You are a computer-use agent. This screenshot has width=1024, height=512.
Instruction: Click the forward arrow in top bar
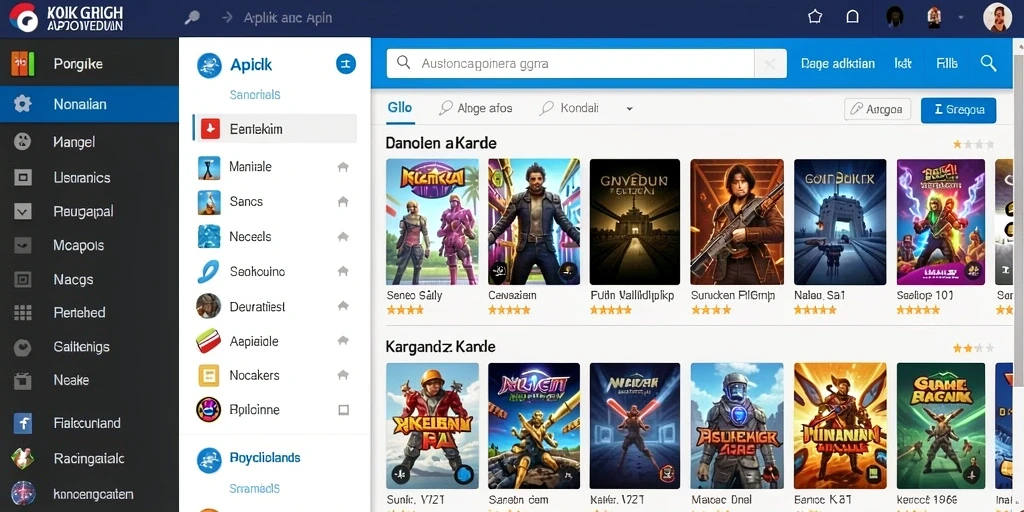pyautogui.click(x=227, y=18)
